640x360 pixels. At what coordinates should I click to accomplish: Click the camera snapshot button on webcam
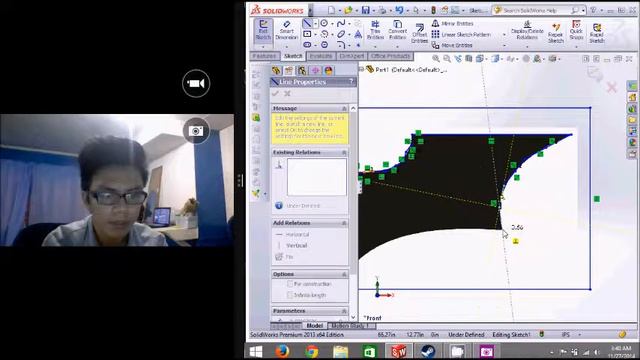tap(196, 131)
